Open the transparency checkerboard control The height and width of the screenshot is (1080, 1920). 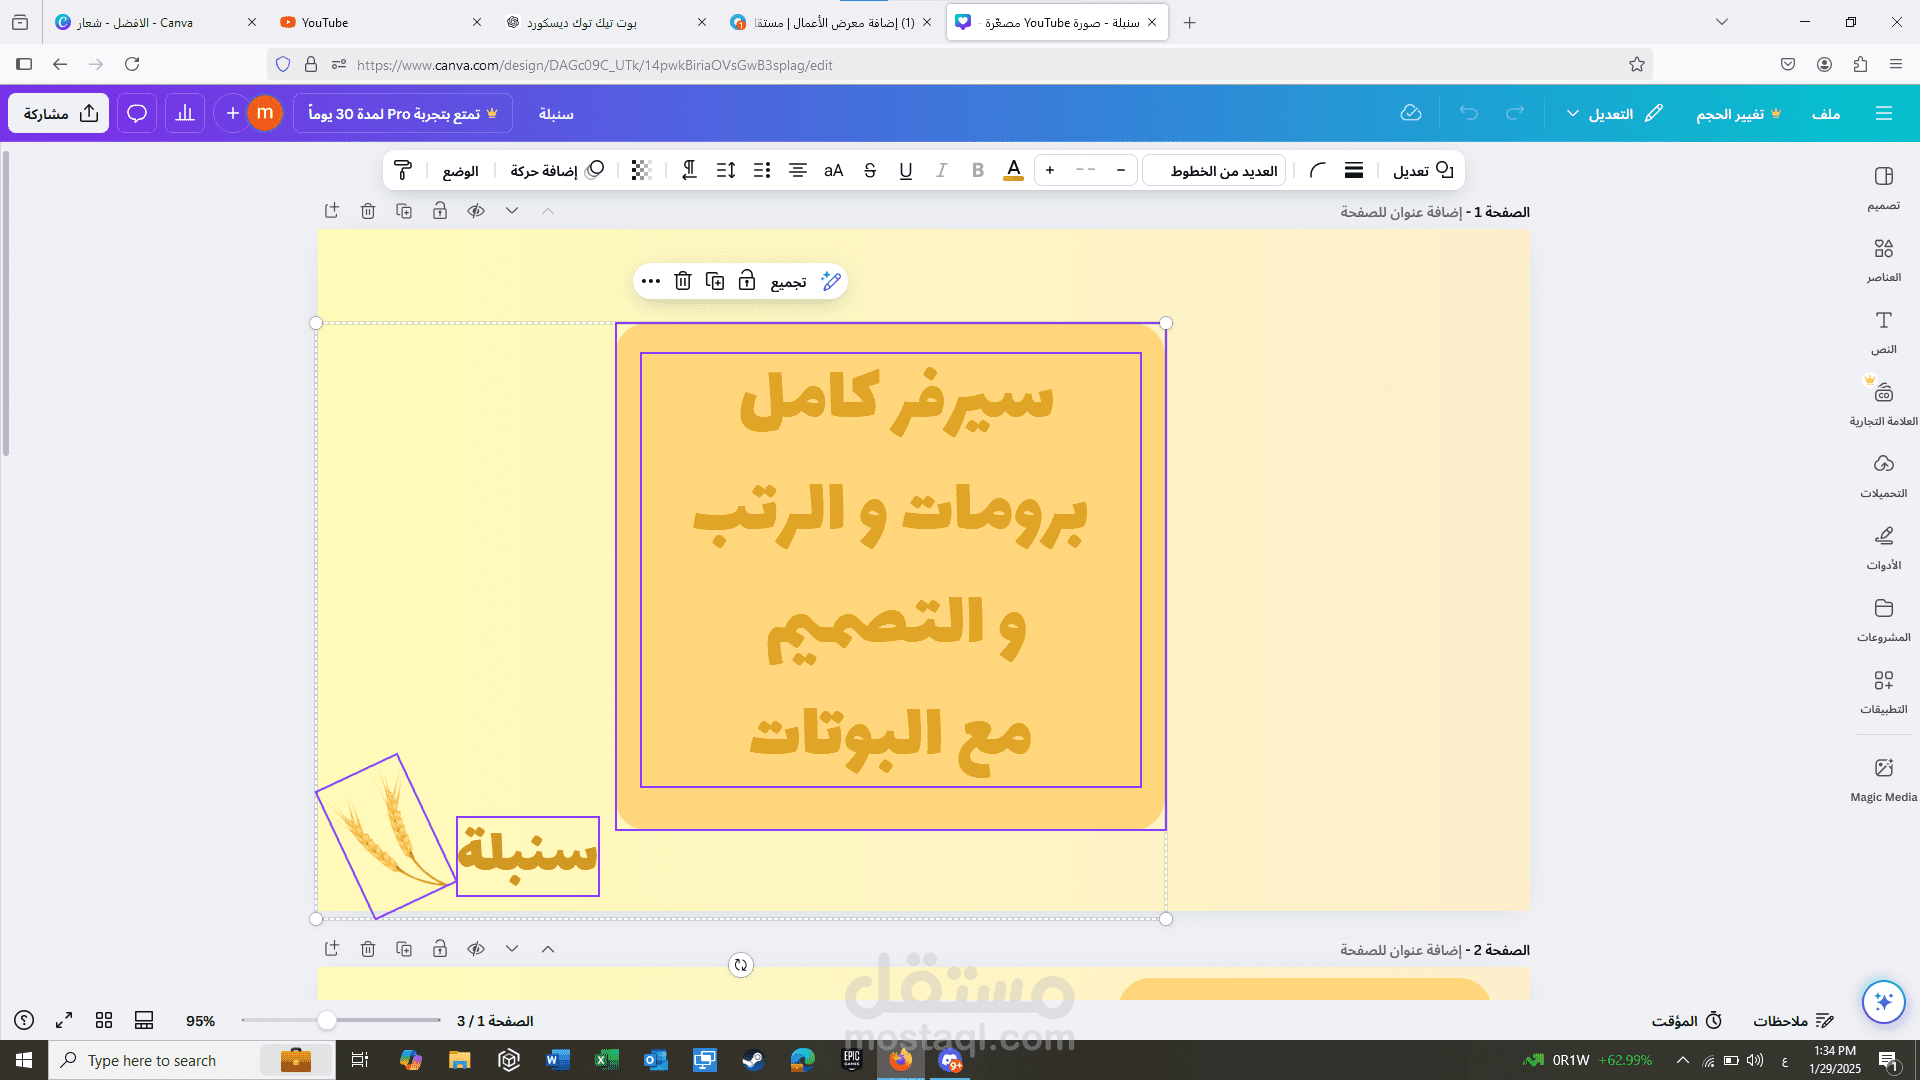tap(641, 170)
